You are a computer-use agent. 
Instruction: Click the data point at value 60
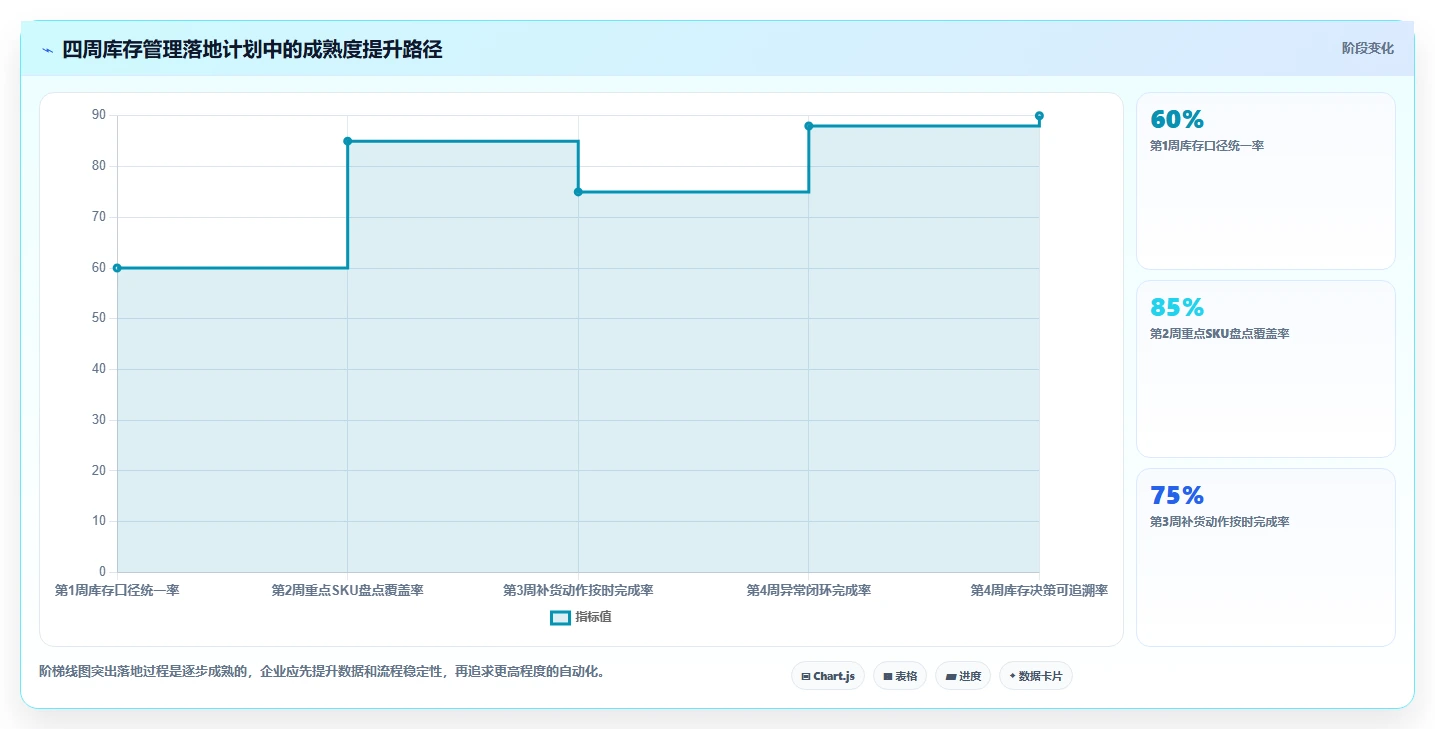click(x=117, y=268)
